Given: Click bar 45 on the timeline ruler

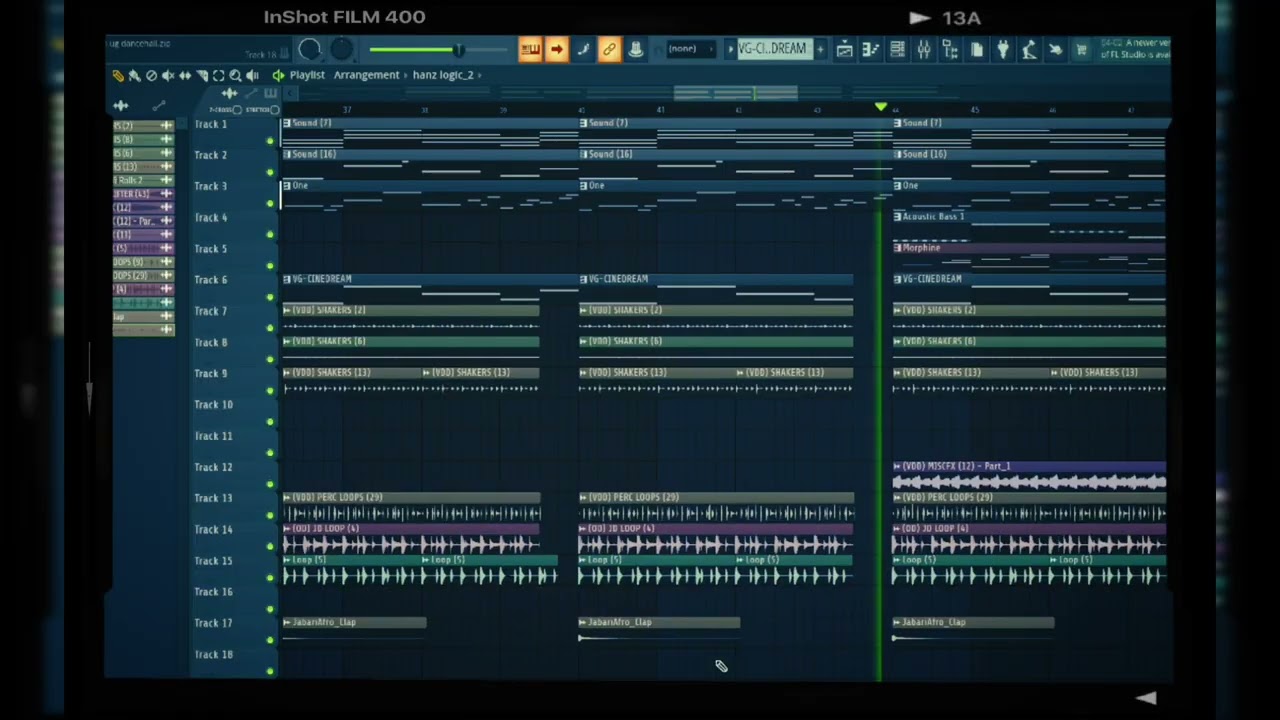Looking at the screenshot, I should [975, 110].
